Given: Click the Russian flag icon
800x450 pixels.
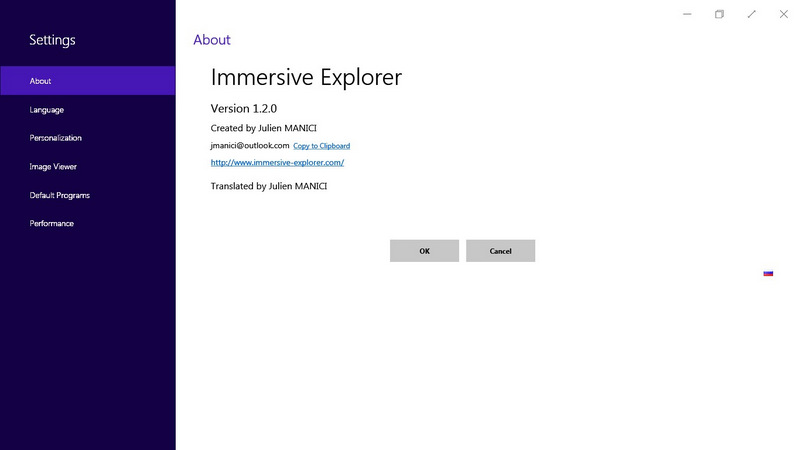Looking at the screenshot, I should pyautogui.click(x=768, y=273).
